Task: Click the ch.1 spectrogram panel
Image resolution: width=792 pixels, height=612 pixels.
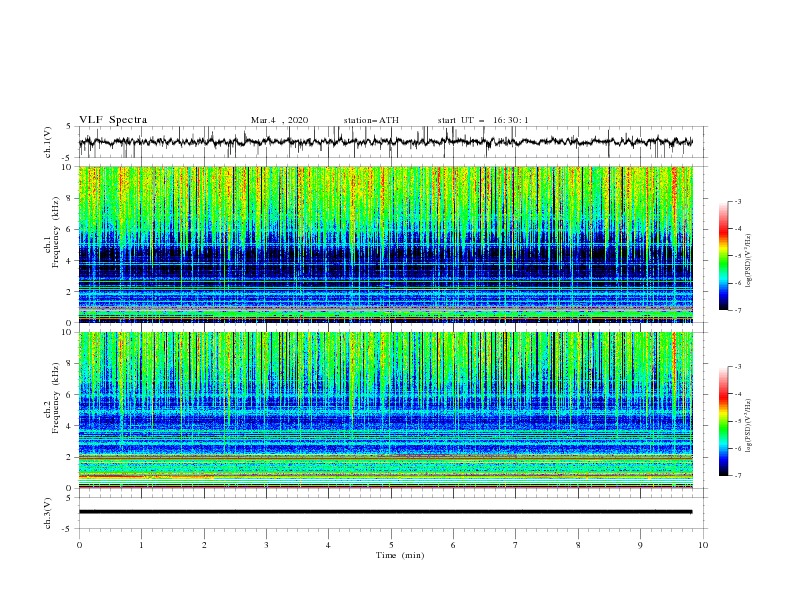Action: [386, 244]
